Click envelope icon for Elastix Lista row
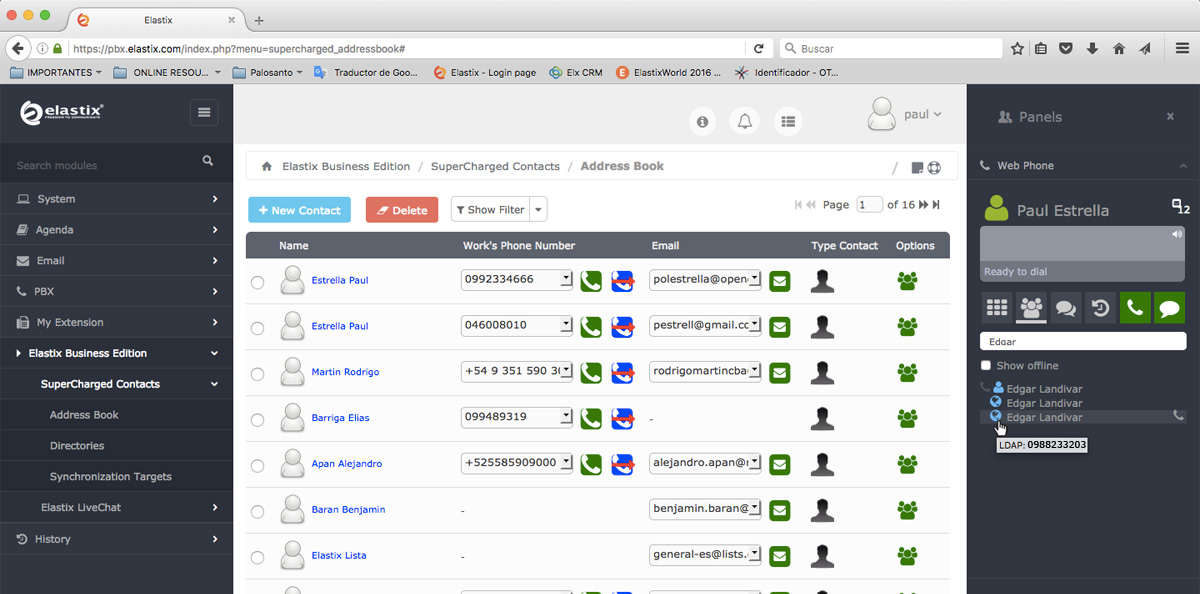Viewport: 1200px width, 594px height. (780, 556)
